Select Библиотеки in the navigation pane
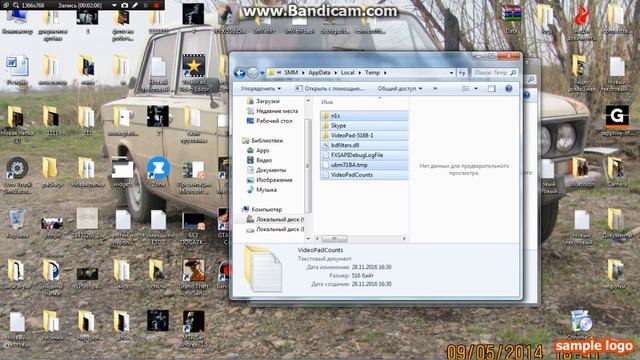 [x=262, y=140]
